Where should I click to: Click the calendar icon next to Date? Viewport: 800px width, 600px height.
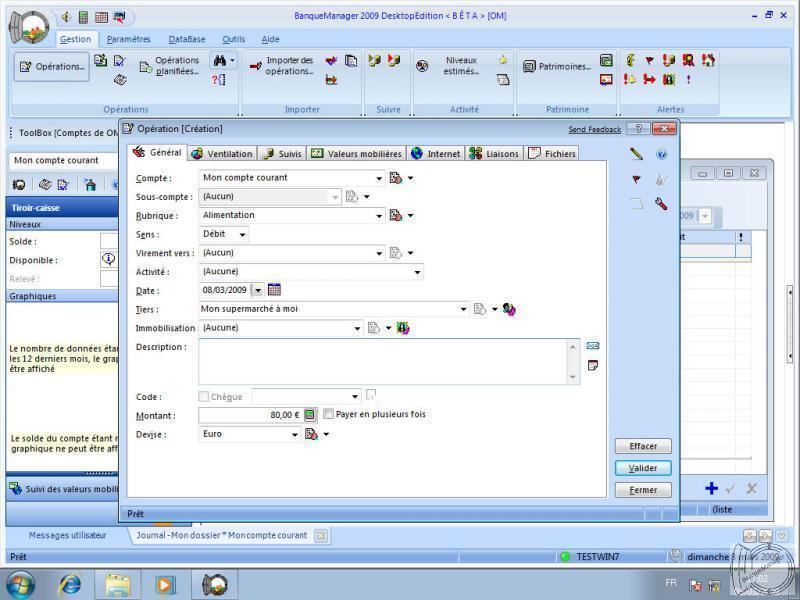point(274,290)
